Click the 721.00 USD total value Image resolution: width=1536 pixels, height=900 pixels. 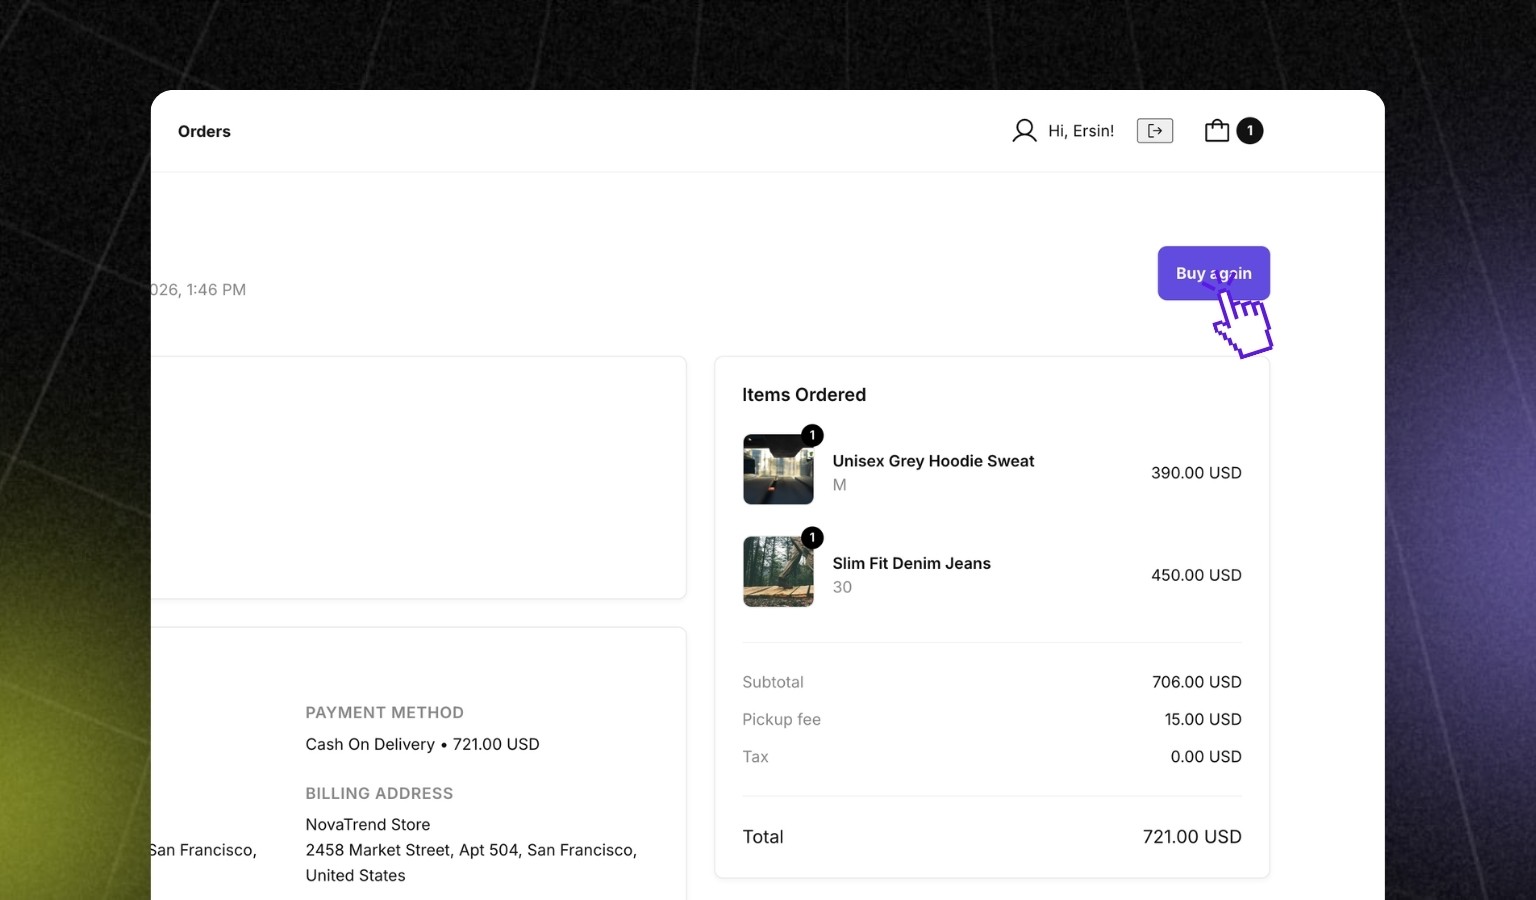(1192, 837)
